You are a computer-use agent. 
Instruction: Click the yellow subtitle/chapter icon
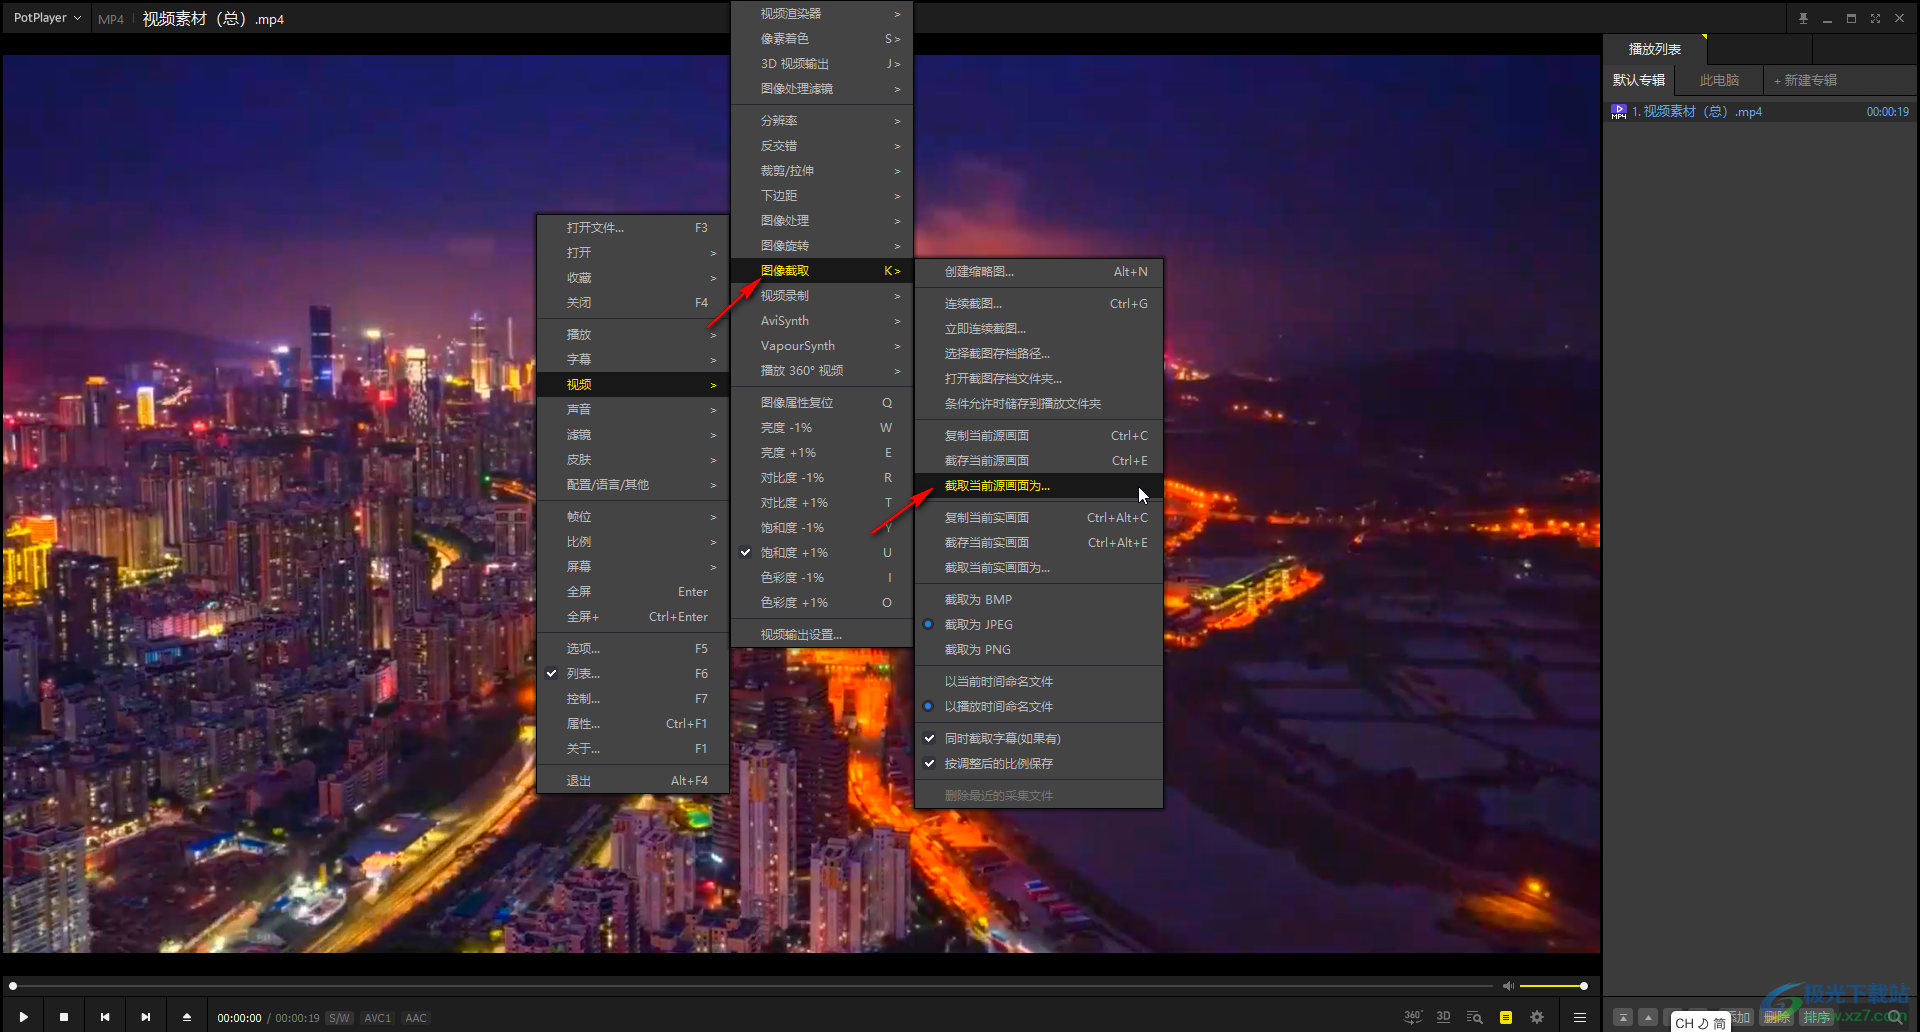point(1505,1017)
